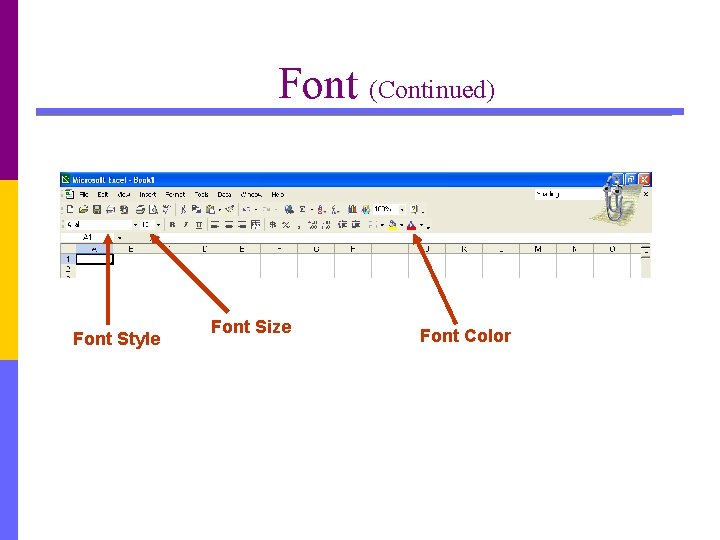
Task: Click the Office Assistant paperclip
Action: [x=613, y=198]
